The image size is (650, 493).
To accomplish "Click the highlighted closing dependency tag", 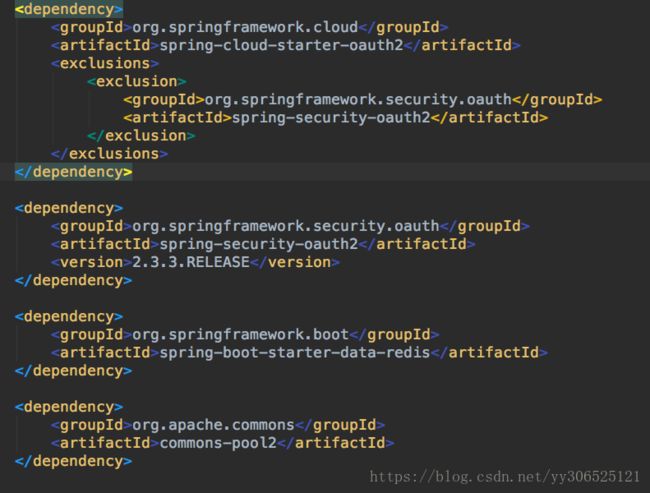I will tap(73, 172).
